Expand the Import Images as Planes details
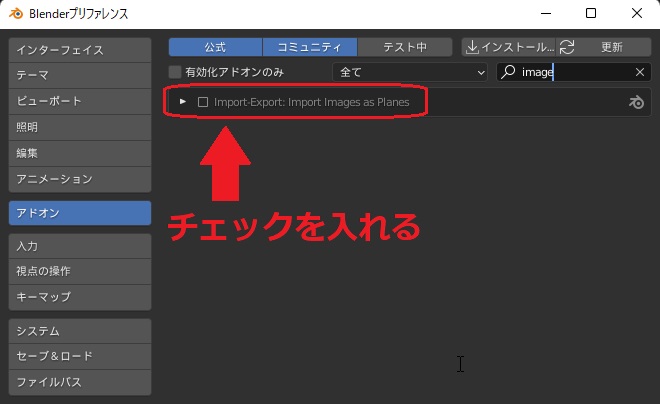This screenshot has width=660, height=404. coord(182,102)
